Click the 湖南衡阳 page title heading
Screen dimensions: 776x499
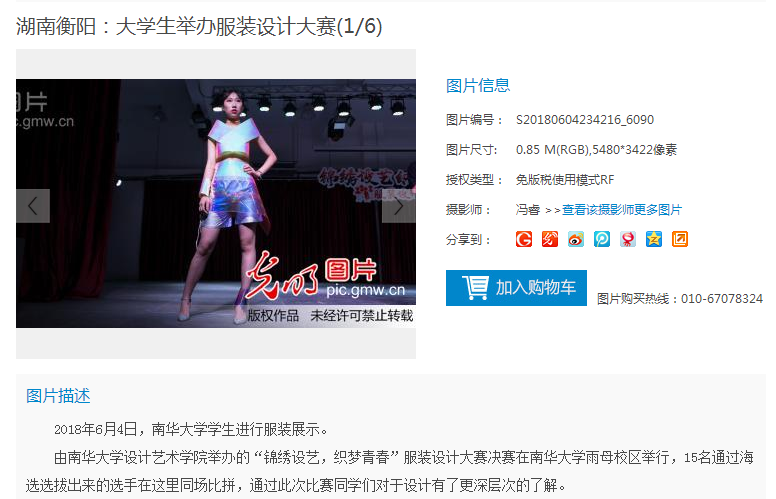click(199, 26)
